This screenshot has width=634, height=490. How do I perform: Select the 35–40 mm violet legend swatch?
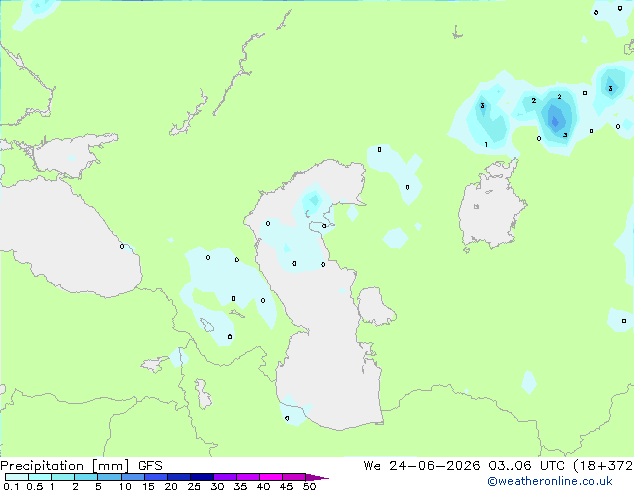click(x=247, y=477)
